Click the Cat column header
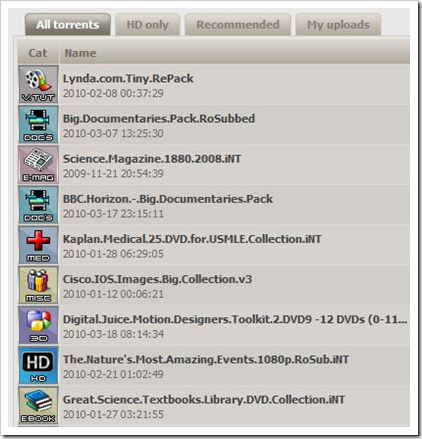 [38, 53]
